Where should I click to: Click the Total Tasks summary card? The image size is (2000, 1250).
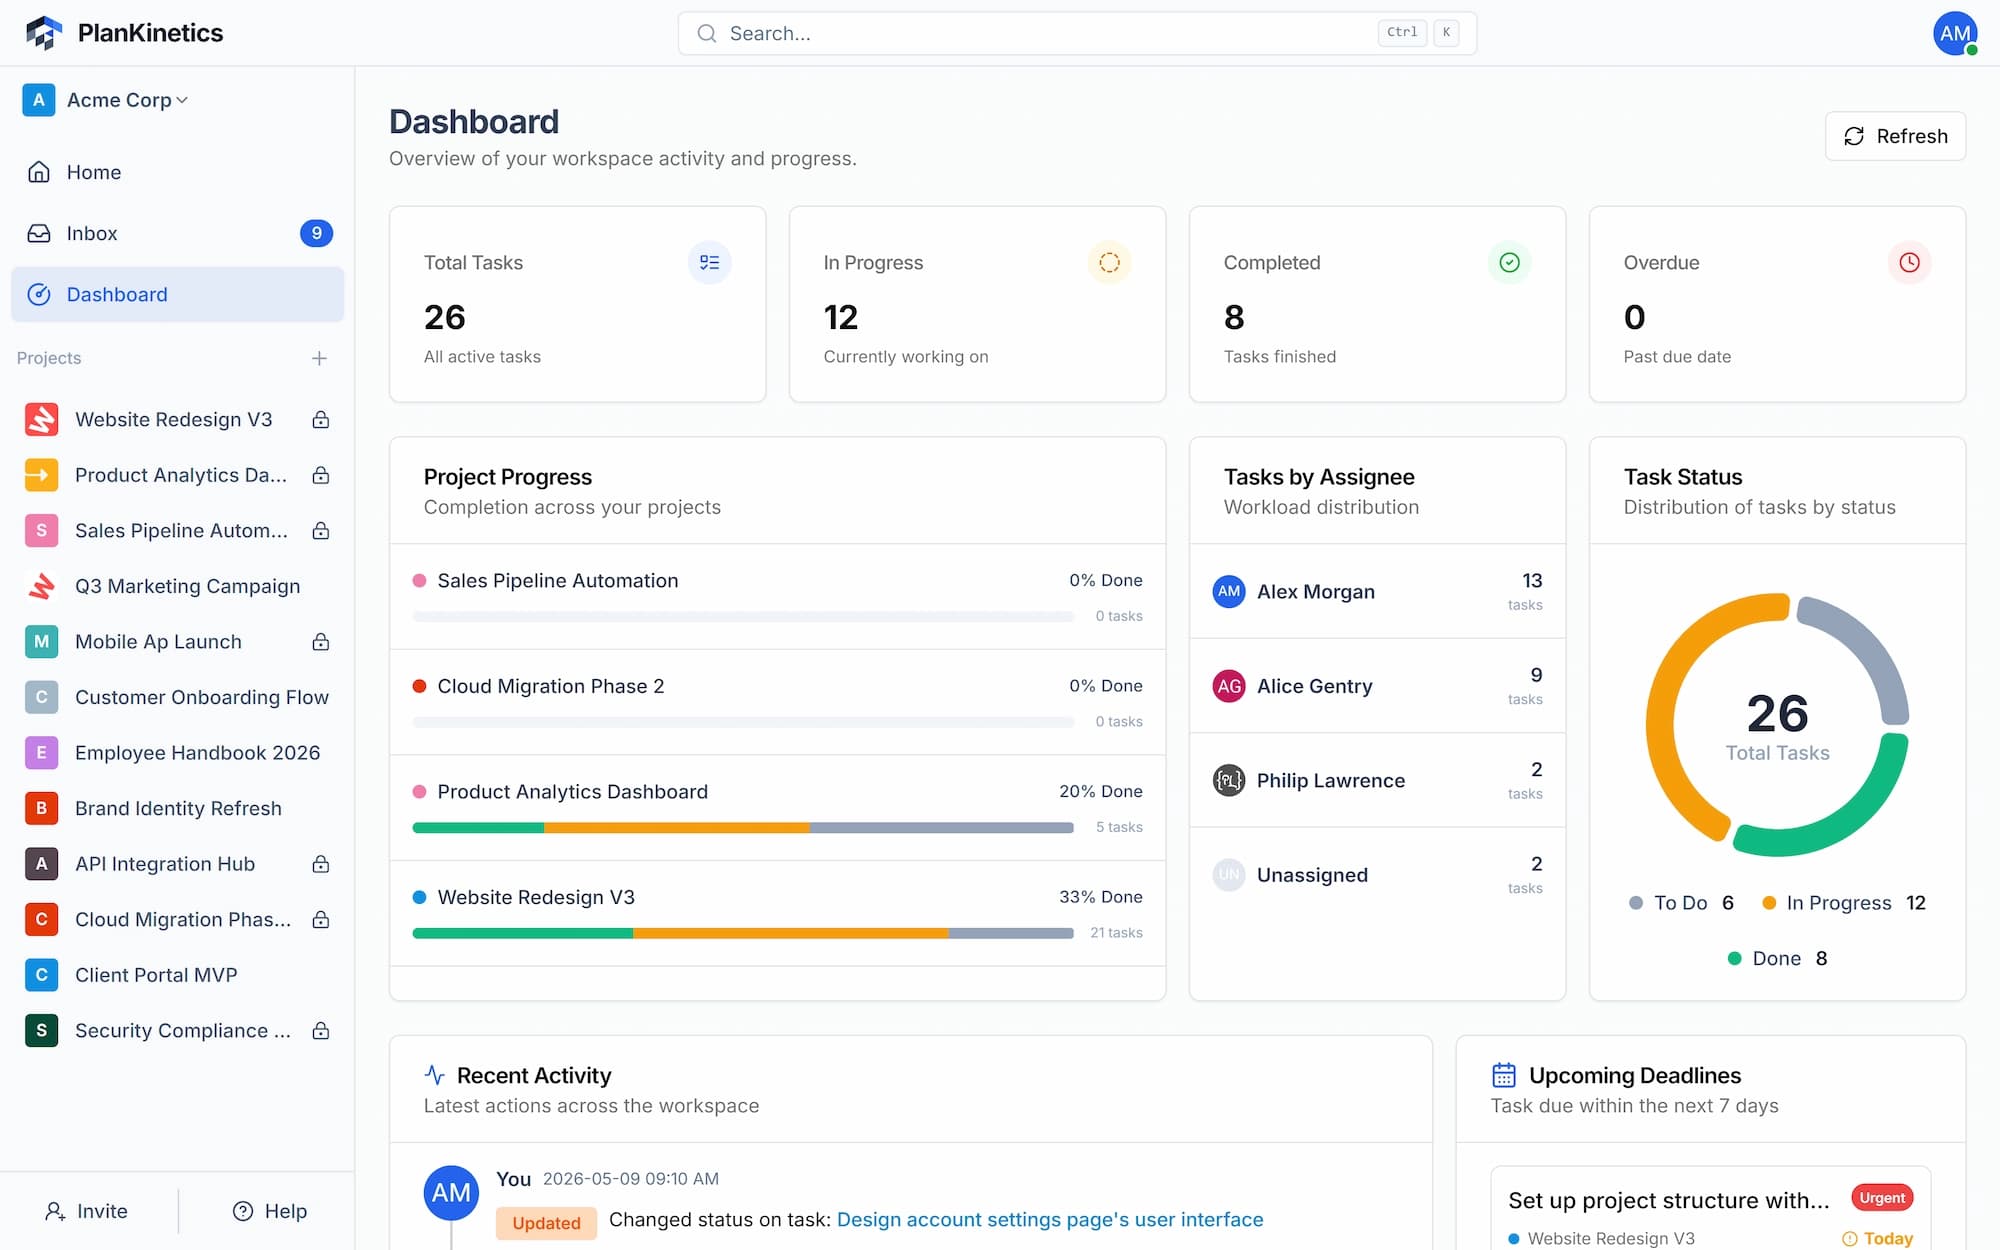click(x=577, y=304)
